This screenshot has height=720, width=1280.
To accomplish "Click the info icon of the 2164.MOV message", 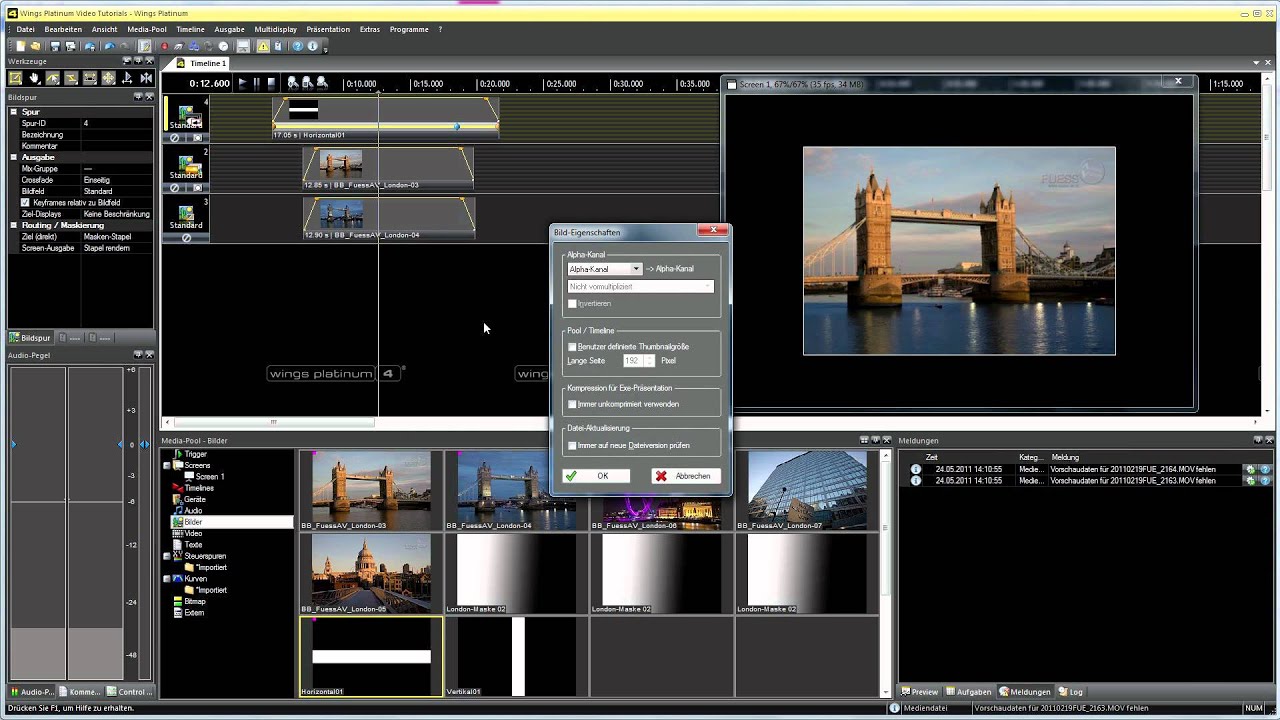I will click(915, 469).
